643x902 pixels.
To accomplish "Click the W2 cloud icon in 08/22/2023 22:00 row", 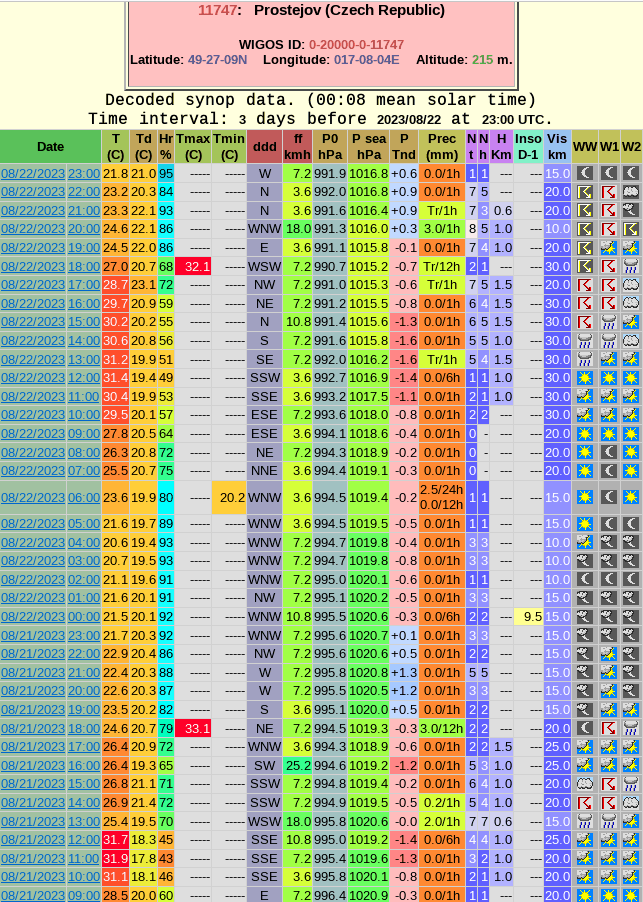I will (x=631, y=192).
